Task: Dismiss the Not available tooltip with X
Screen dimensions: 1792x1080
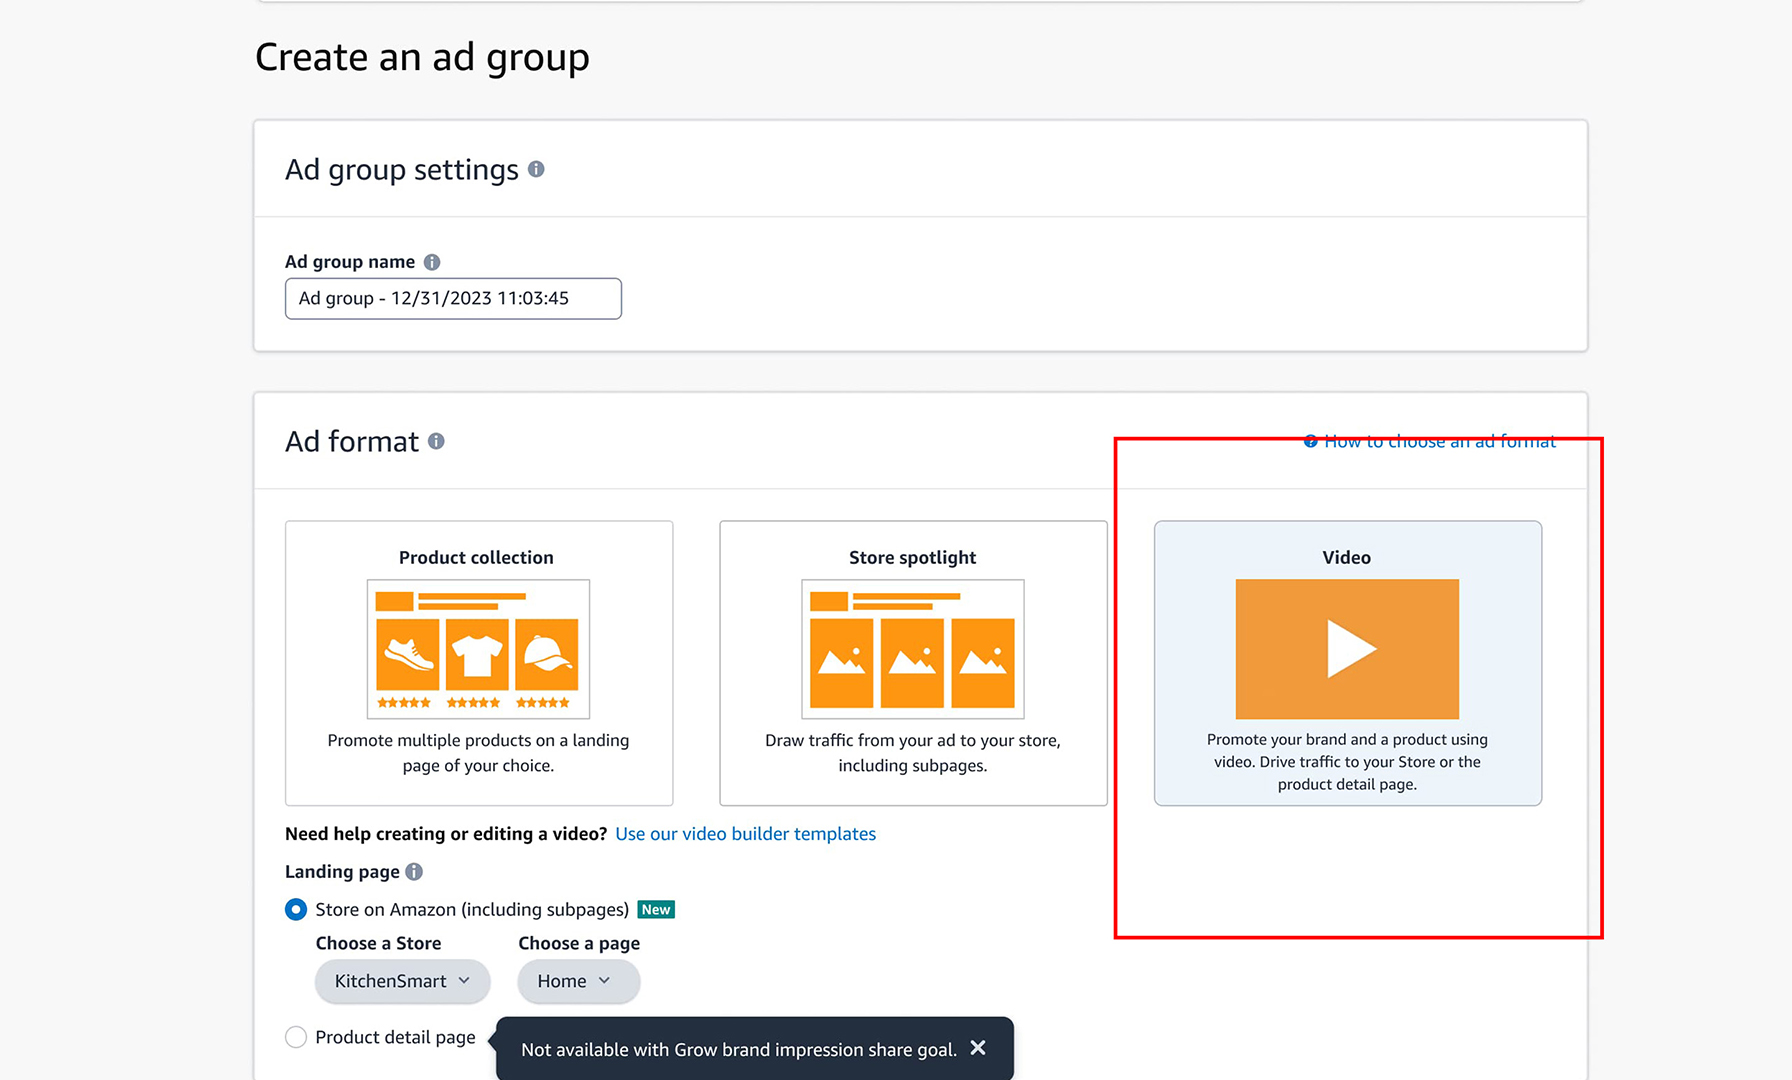Action: [x=978, y=1047]
